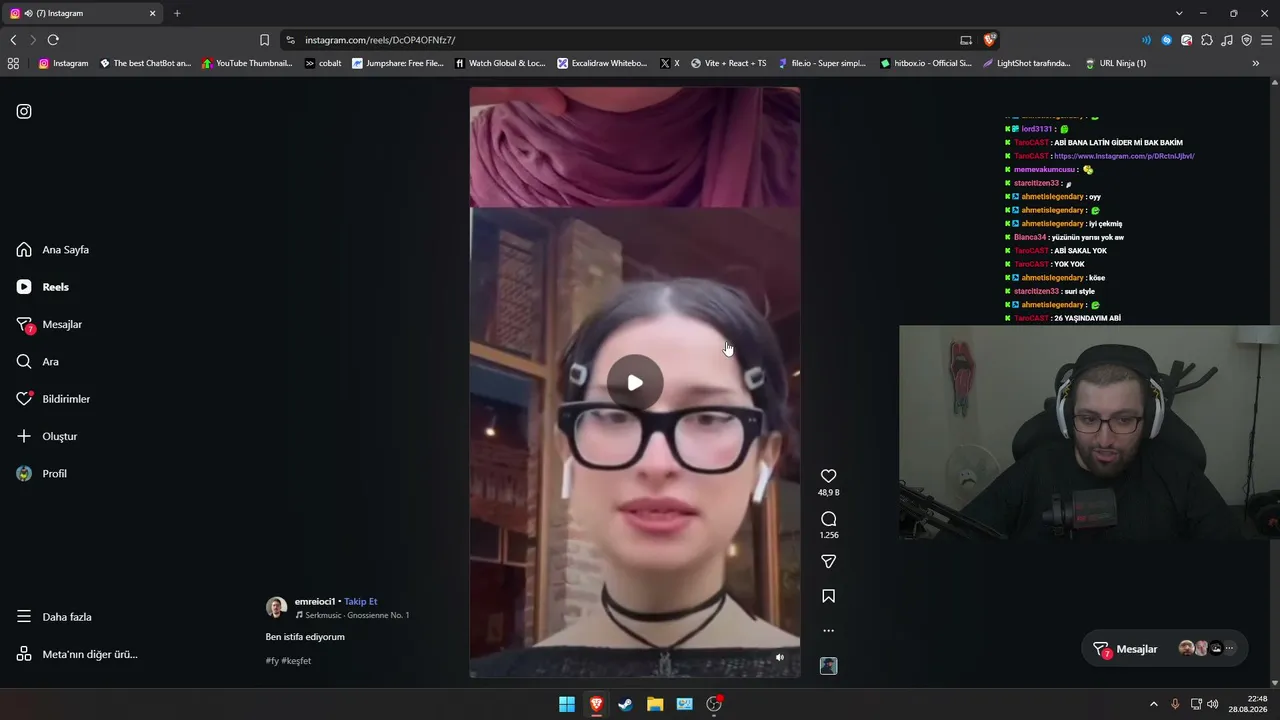Open the URL Ninja (1) bookmark

coord(1115,63)
